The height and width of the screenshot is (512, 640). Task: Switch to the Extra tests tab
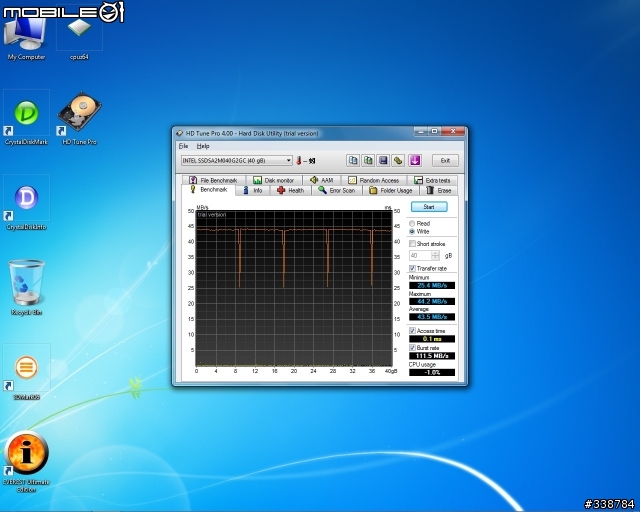click(x=432, y=180)
